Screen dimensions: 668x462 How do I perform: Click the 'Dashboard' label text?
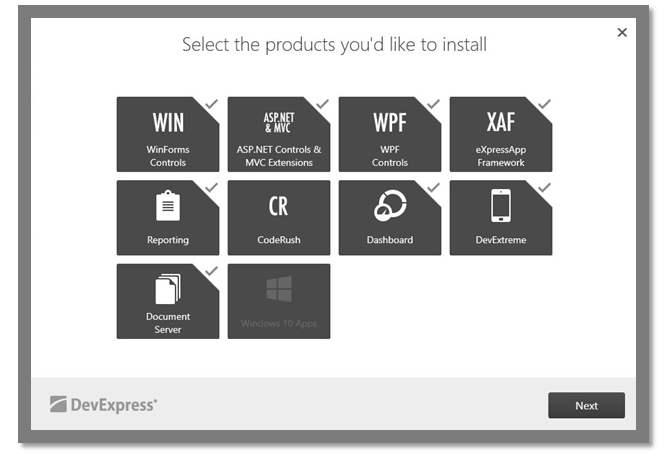(x=390, y=240)
